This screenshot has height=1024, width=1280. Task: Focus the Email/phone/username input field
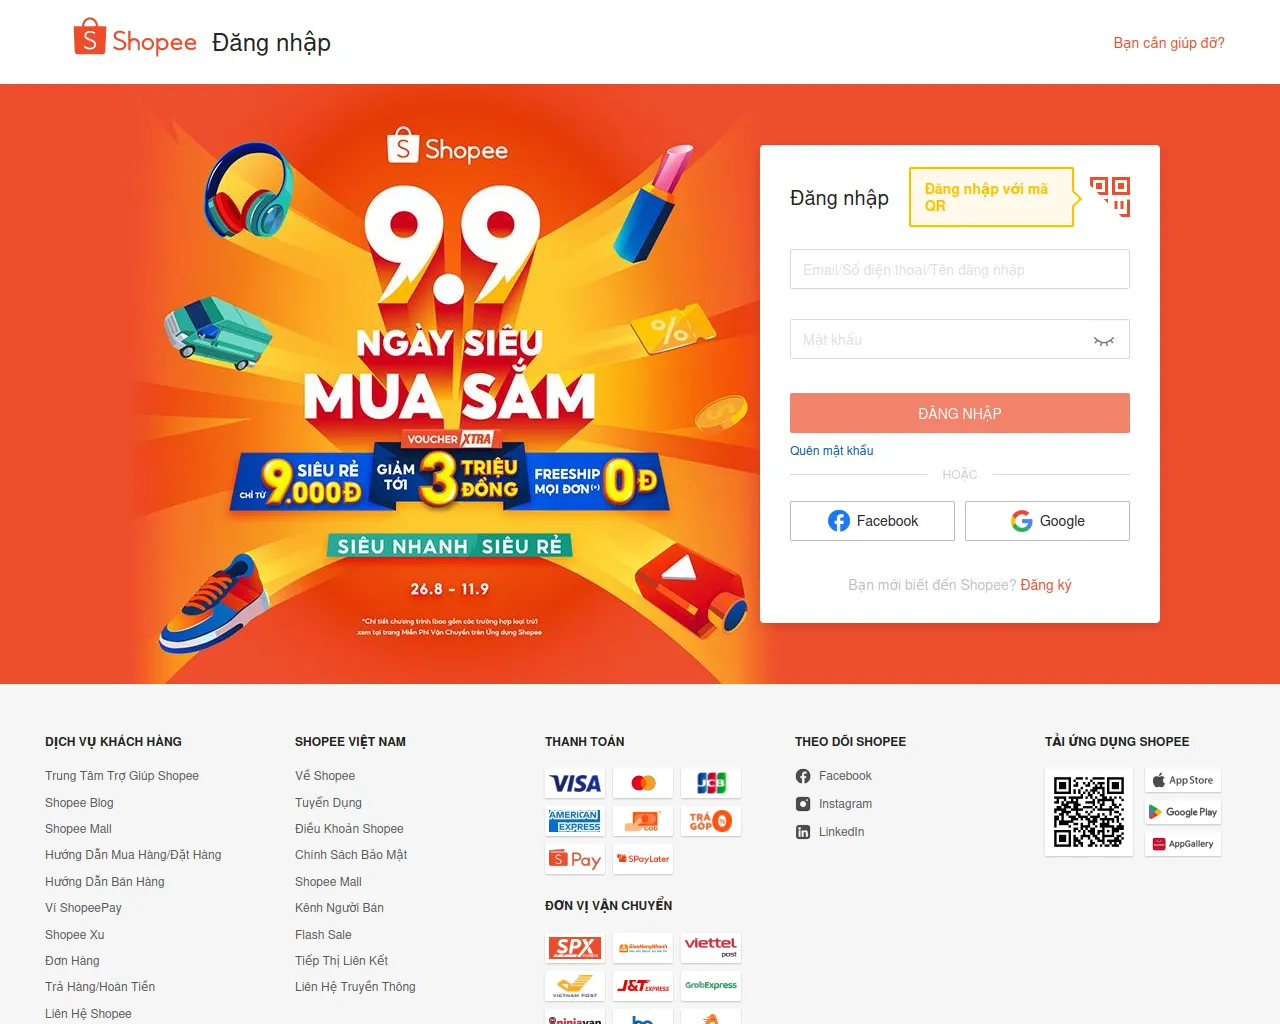point(960,269)
